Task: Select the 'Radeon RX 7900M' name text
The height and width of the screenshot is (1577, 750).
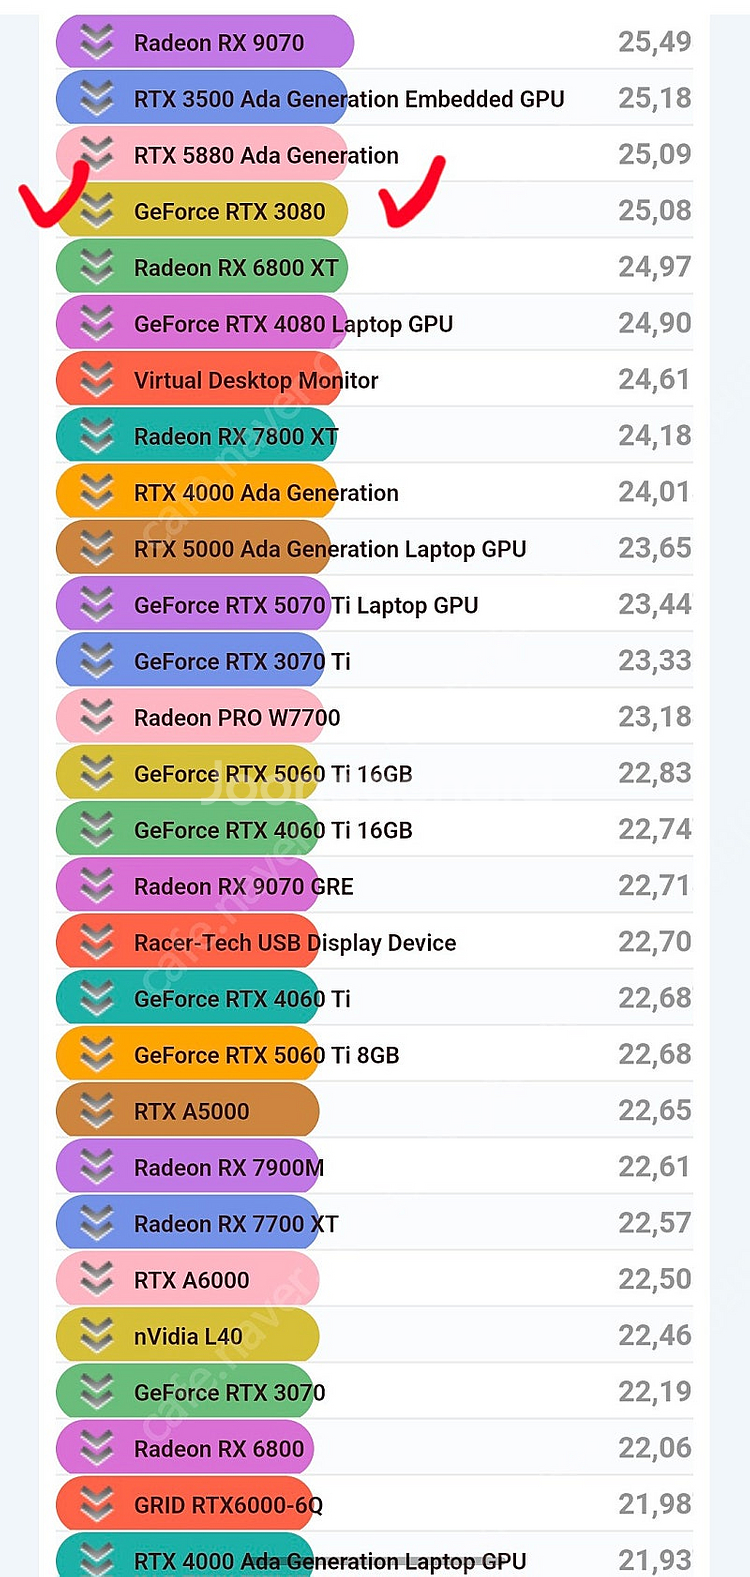Action: 229,1168
